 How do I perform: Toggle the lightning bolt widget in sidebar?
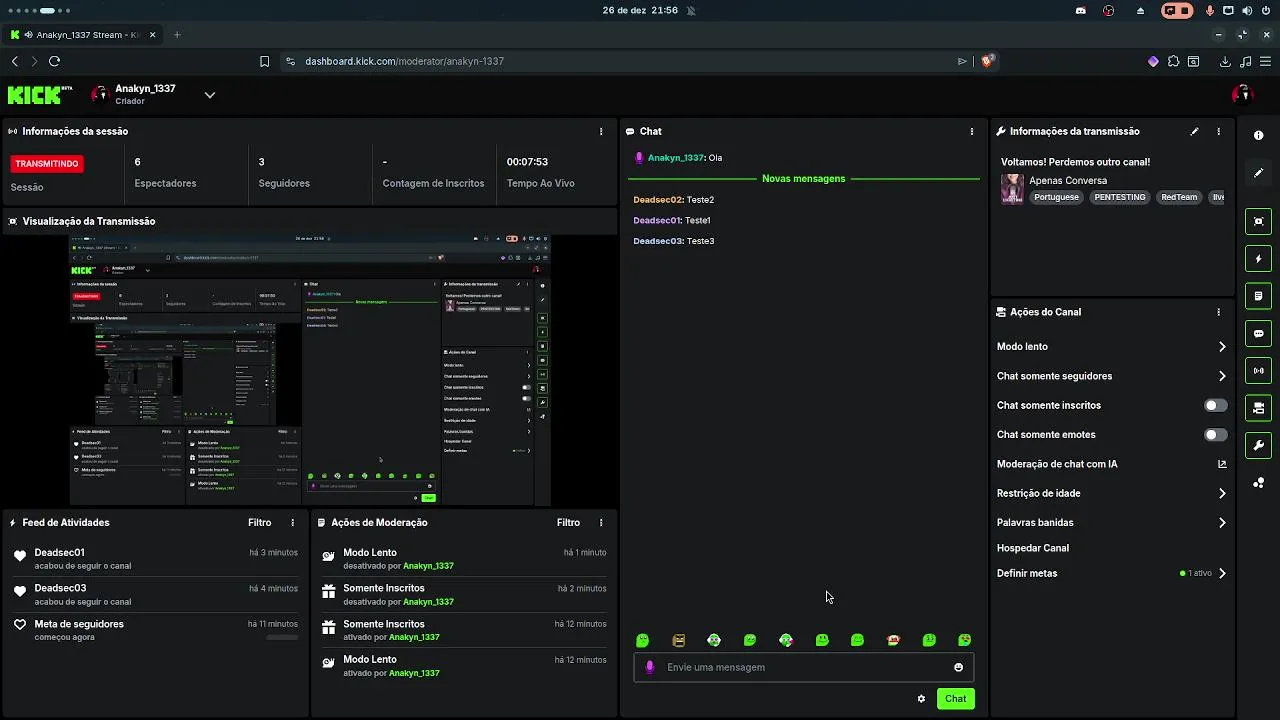[x=1258, y=259]
